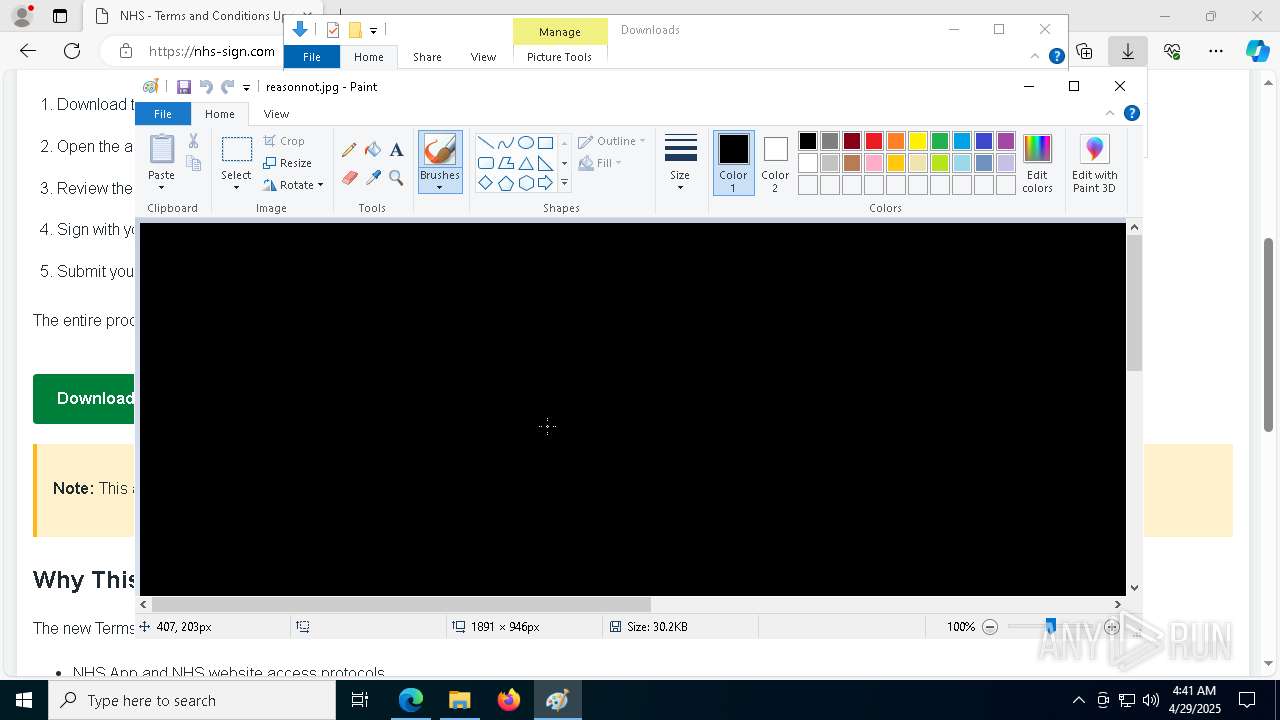
Task: Choose the Pentagon shape
Action: click(505, 183)
